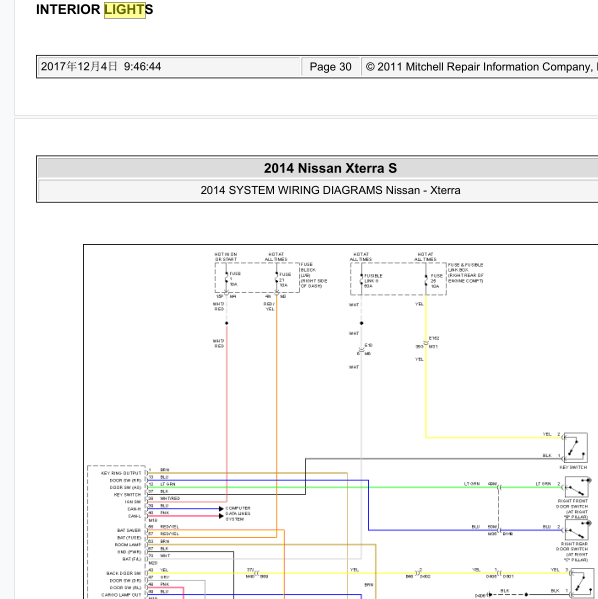This screenshot has width=598, height=599.
Task: Click the key switch symbol on right side
Action: (575, 448)
